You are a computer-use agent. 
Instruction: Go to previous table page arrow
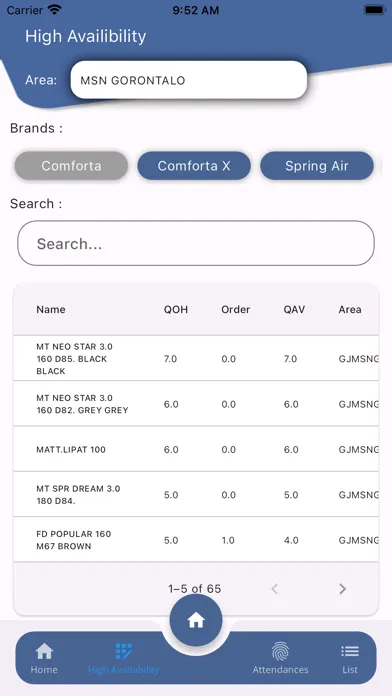point(275,589)
